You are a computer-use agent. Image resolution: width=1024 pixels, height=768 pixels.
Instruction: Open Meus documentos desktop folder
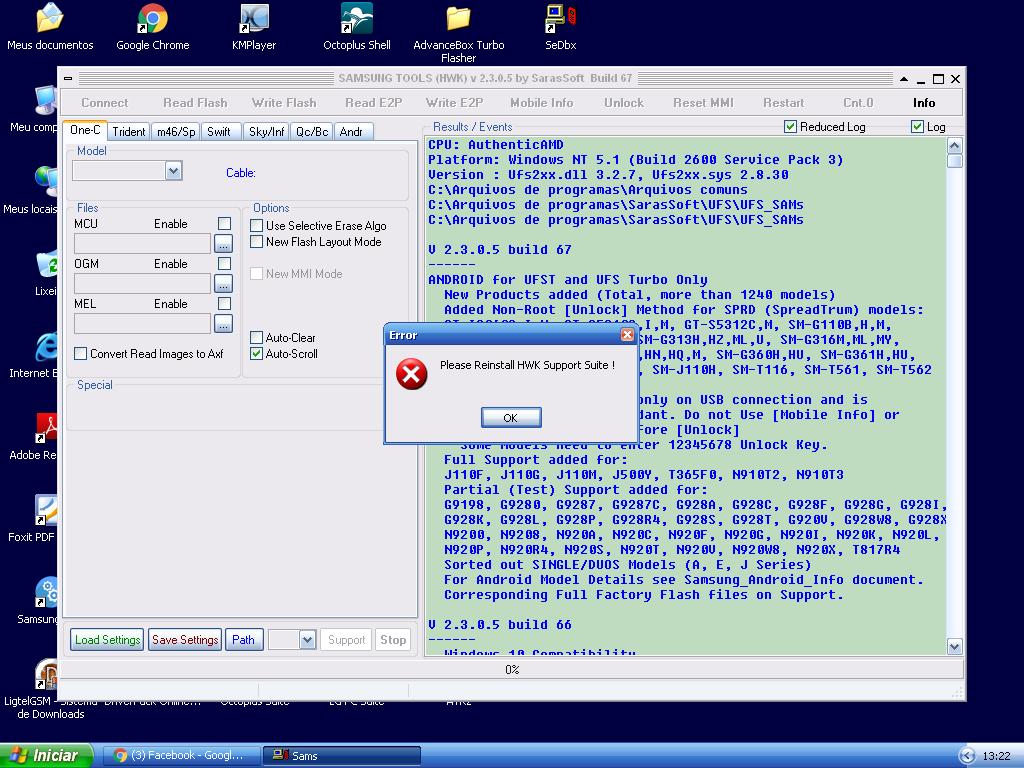pyautogui.click(x=50, y=27)
